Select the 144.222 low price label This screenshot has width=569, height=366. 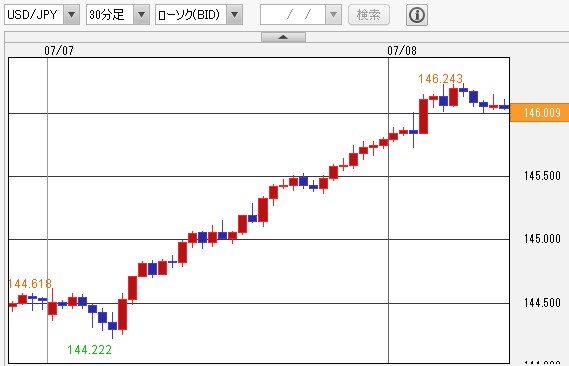(x=89, y=350)
